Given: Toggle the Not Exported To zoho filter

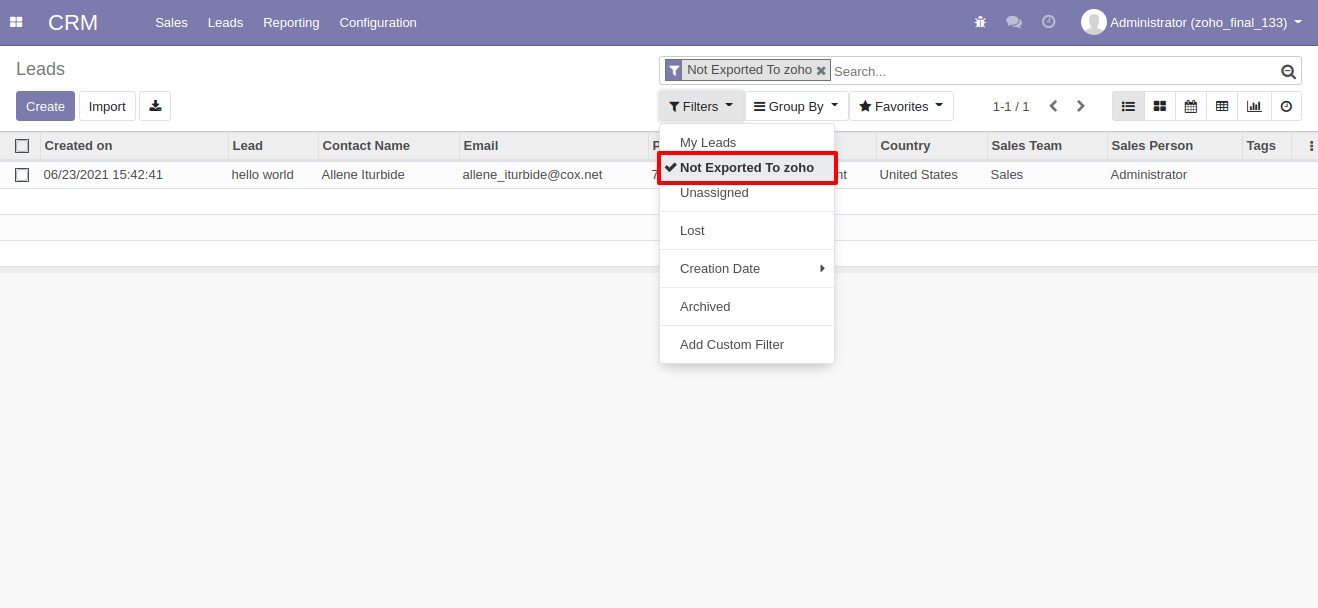Looking at the screenshot, I should click(747, 168).
